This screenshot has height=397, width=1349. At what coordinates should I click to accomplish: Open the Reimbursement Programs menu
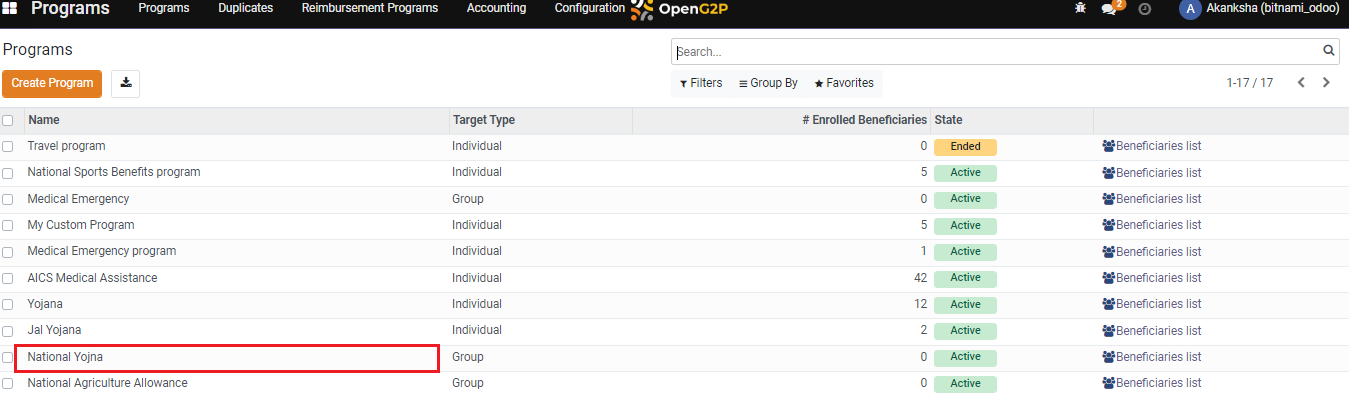370,8
